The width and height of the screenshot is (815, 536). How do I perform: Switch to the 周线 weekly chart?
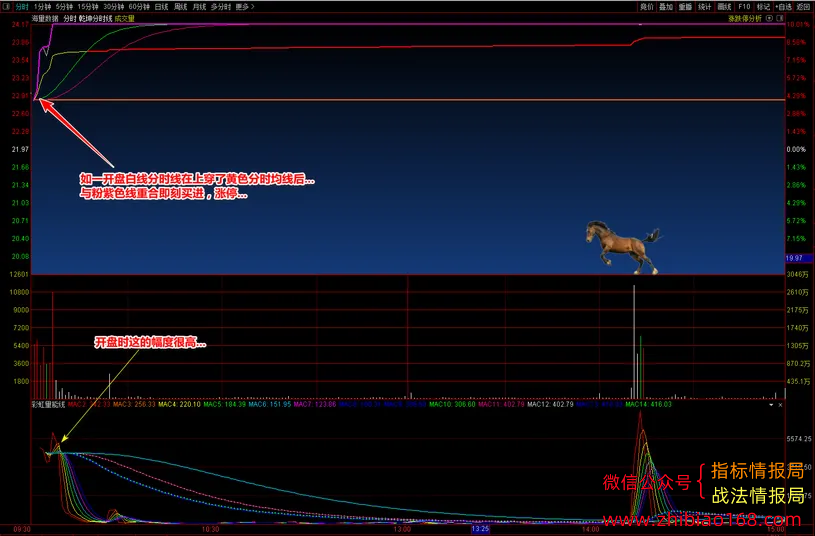click(180, 7)
